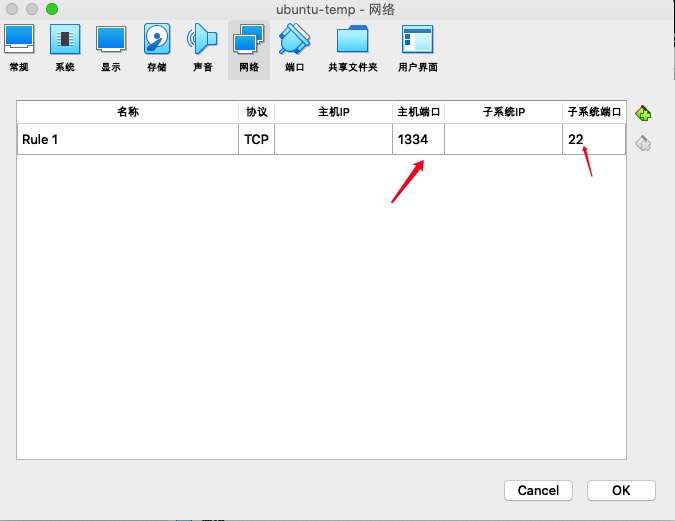Select the Rule 1 name cell
This screenshot has height=521, width=675.
128,139
